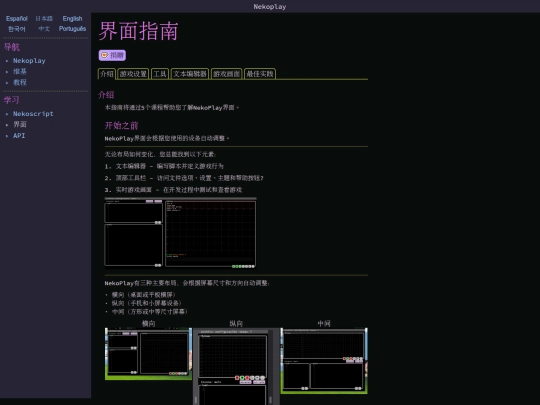The height and width of the screenshot is (405, 540).
Task: Switch language to Español
Action: (17, 19)
